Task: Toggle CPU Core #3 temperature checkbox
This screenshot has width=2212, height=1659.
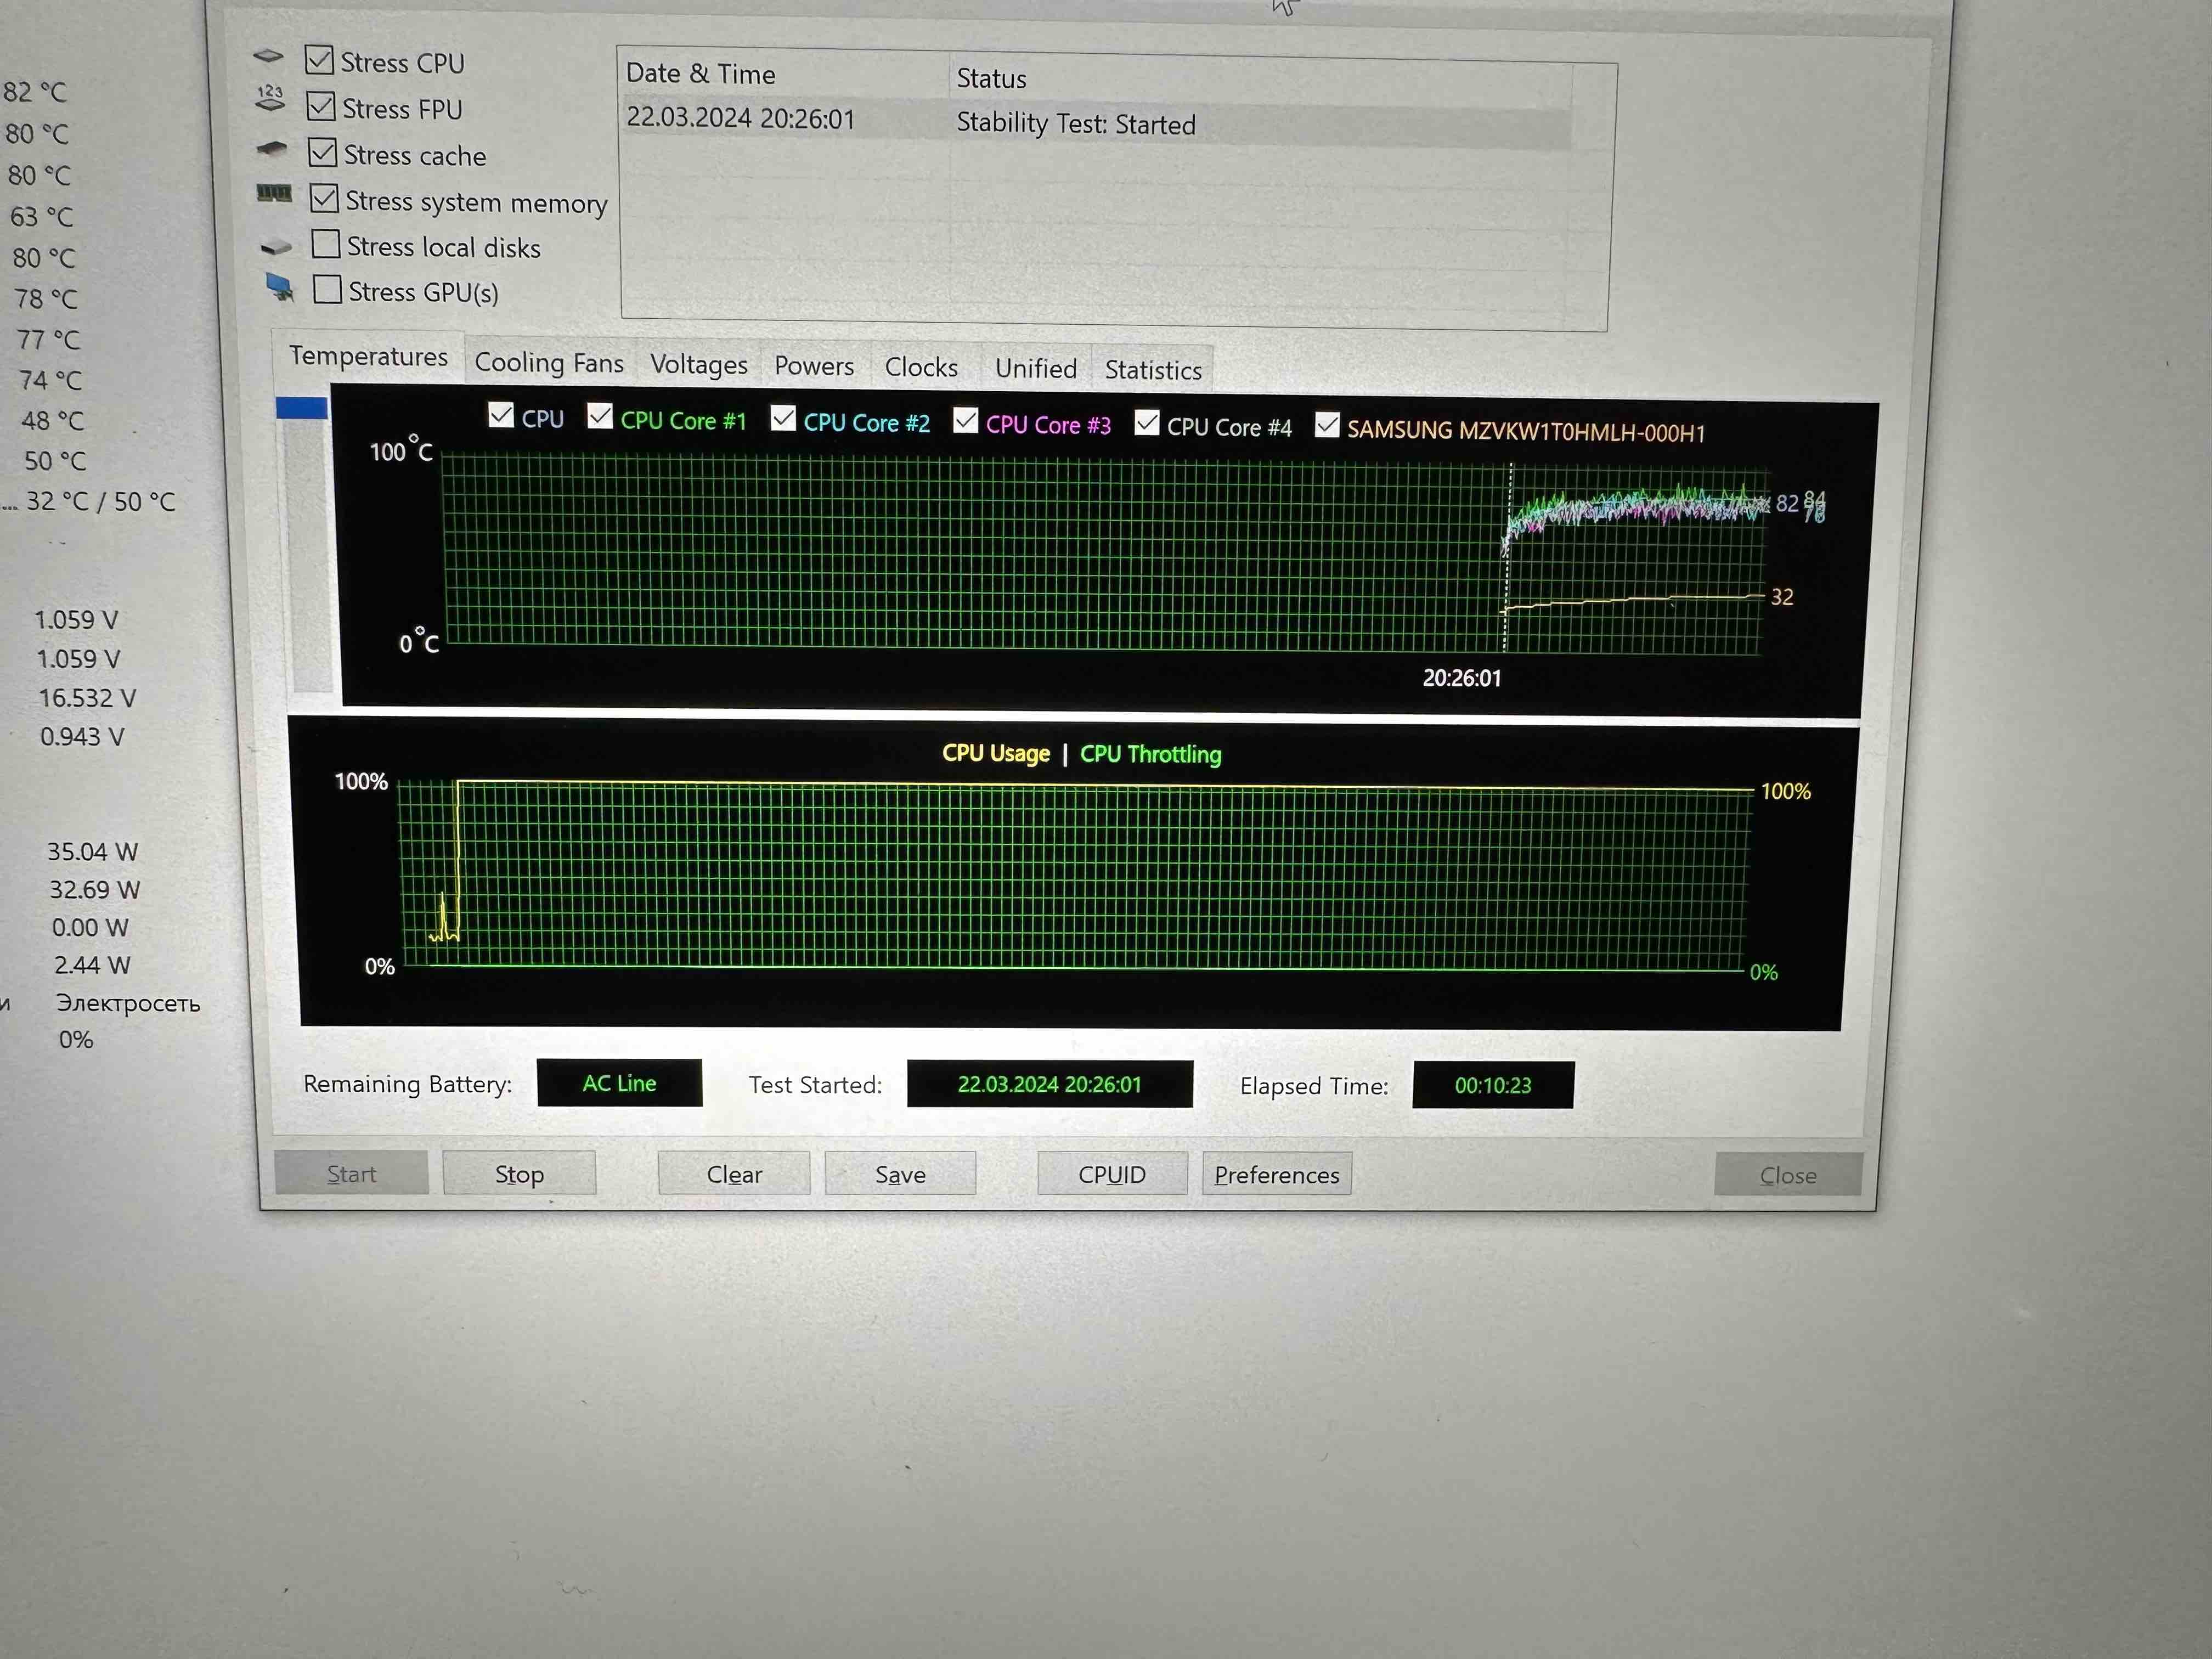Action: pyautogui.click(x=966, y=421)
